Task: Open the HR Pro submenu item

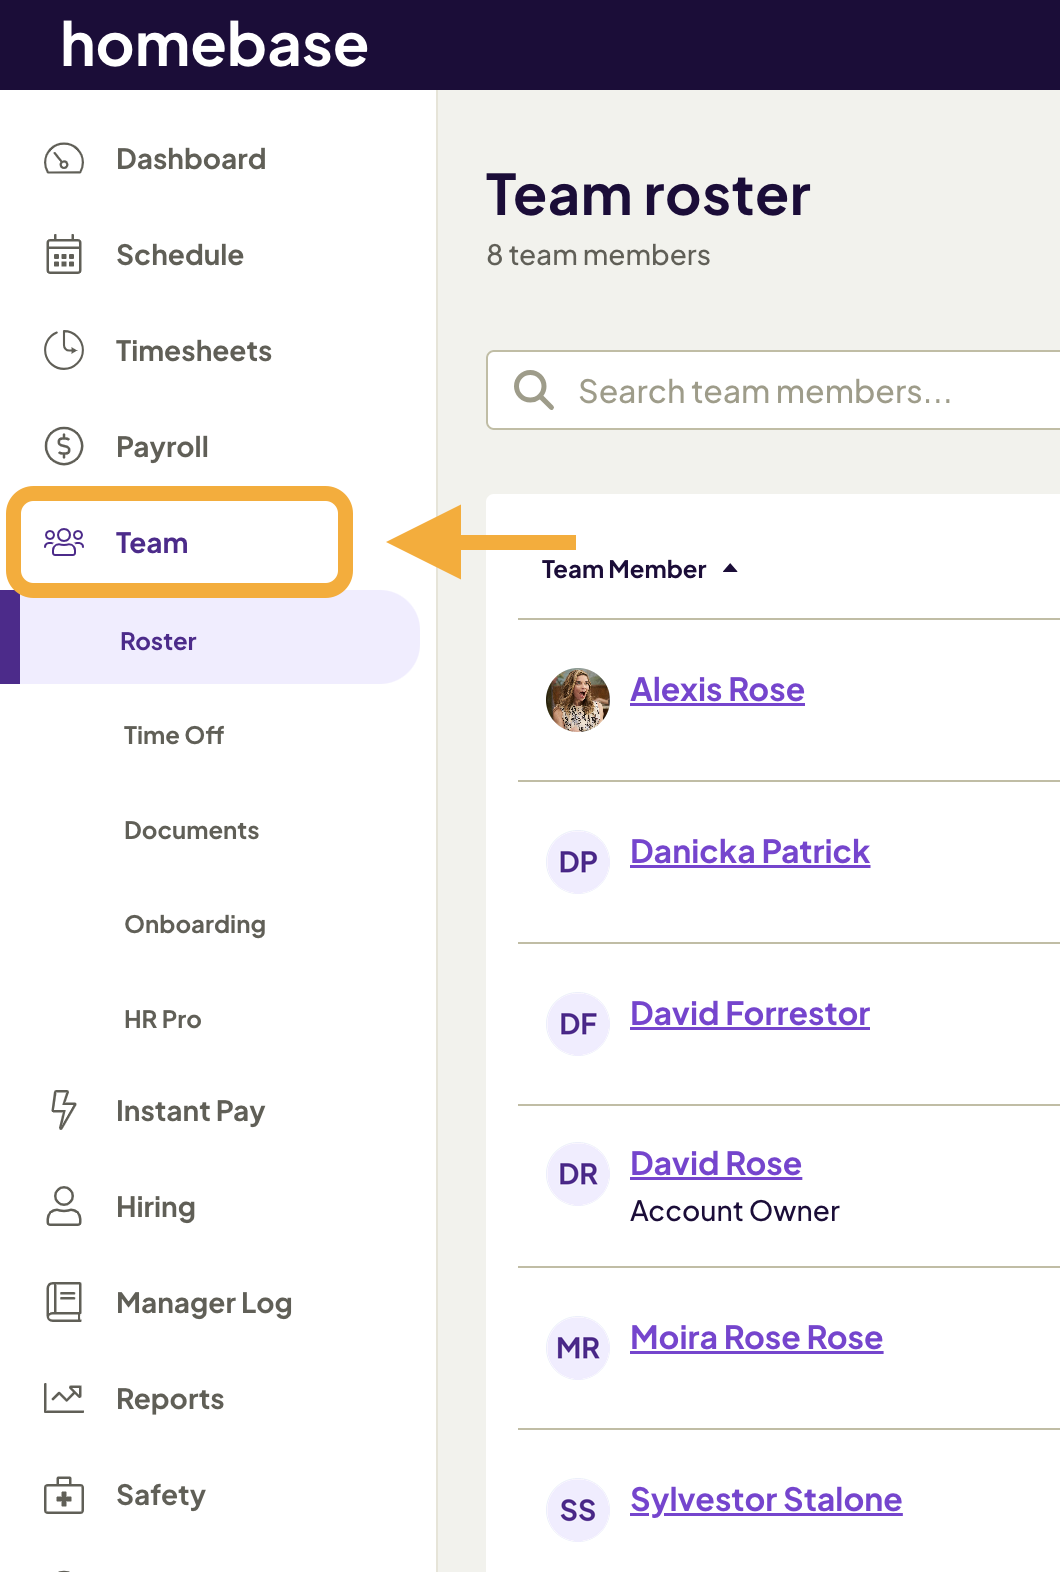Action: coord(163,1019)
